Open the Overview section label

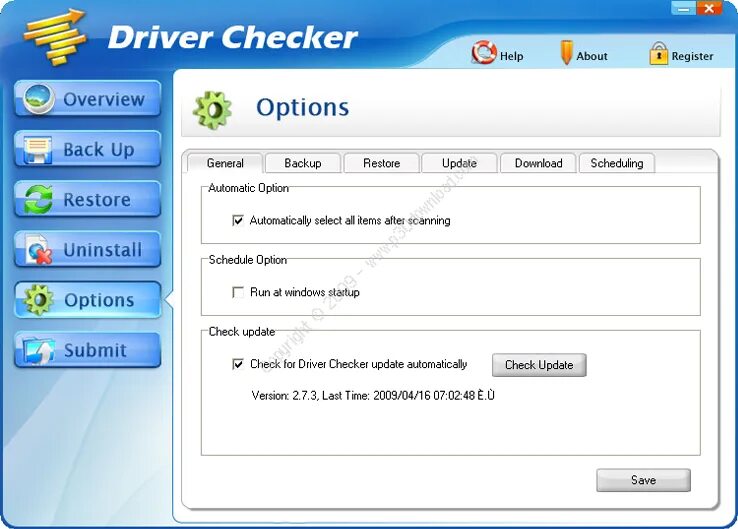(104, 99)
